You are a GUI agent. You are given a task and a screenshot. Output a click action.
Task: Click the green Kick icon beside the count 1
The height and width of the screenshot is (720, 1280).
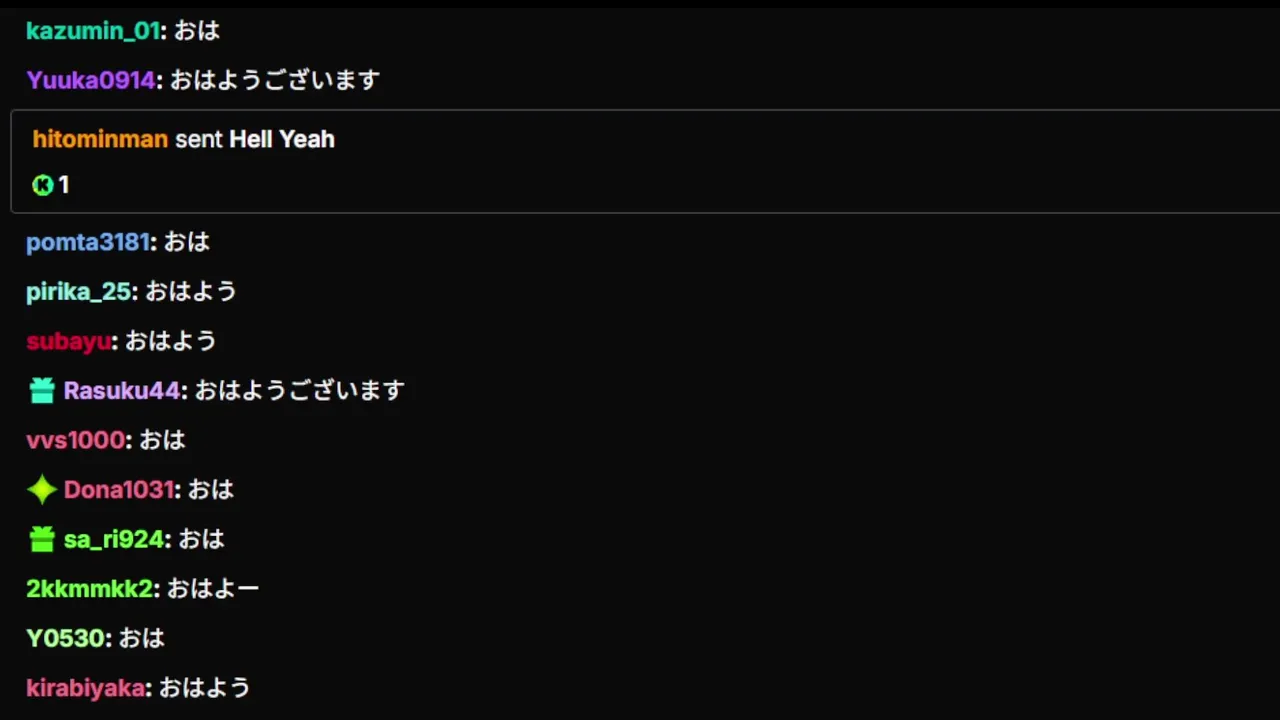pos(42,185)
